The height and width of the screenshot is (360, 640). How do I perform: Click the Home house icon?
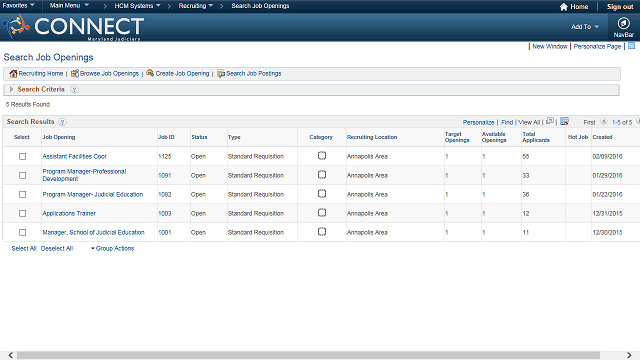click(x=564, y=7)
